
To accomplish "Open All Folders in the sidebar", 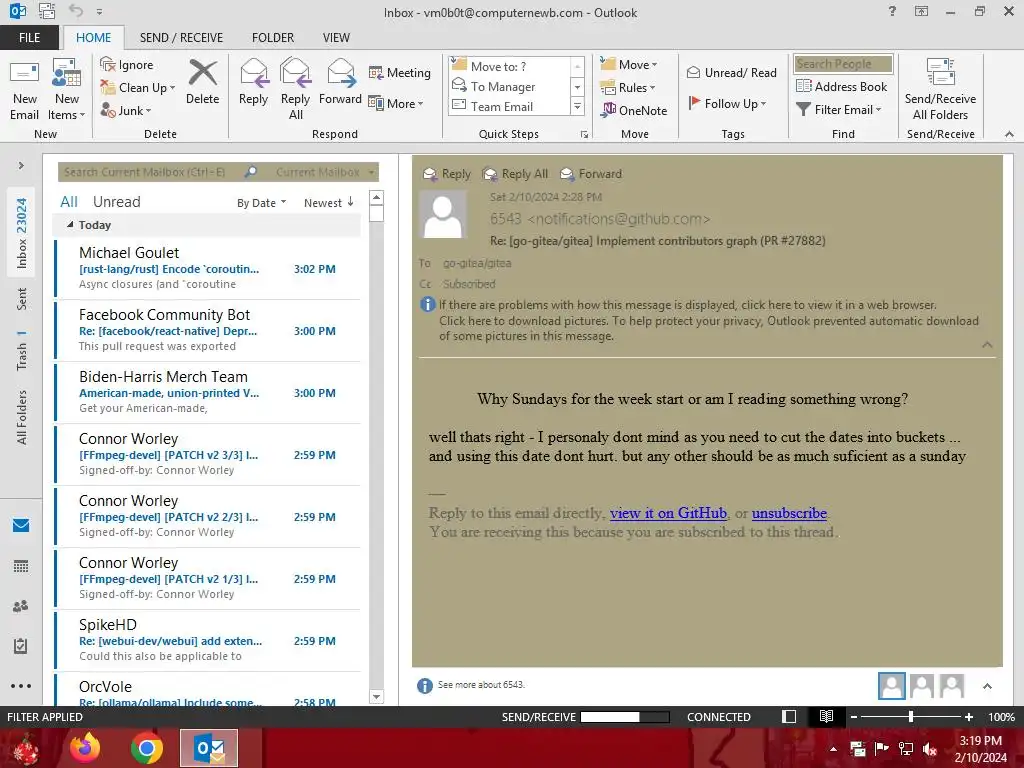I will [22, 418].
